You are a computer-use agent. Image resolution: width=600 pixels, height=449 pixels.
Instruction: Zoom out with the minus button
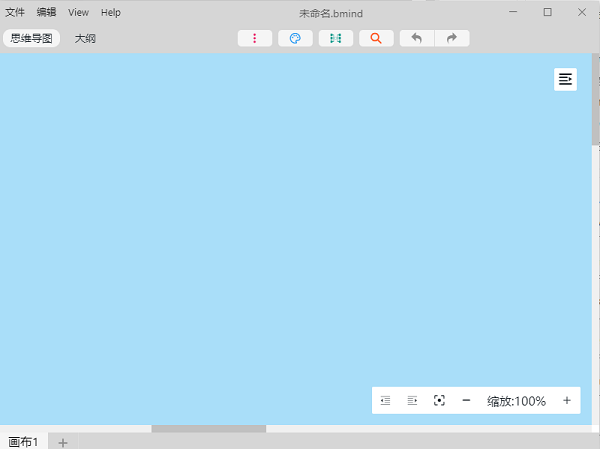coord(466,401)
